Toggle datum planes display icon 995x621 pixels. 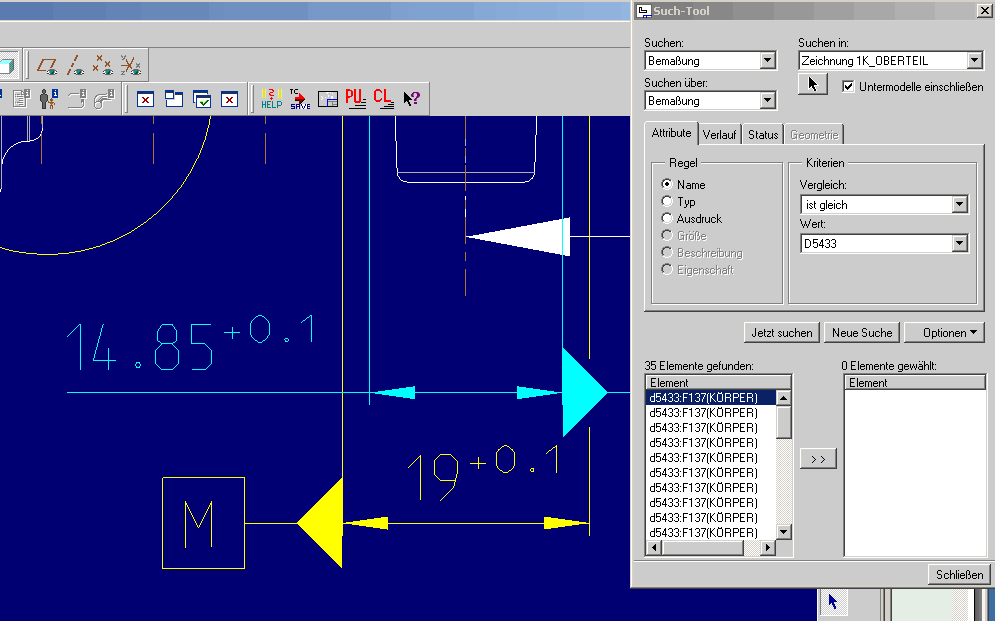coord(47,65)
